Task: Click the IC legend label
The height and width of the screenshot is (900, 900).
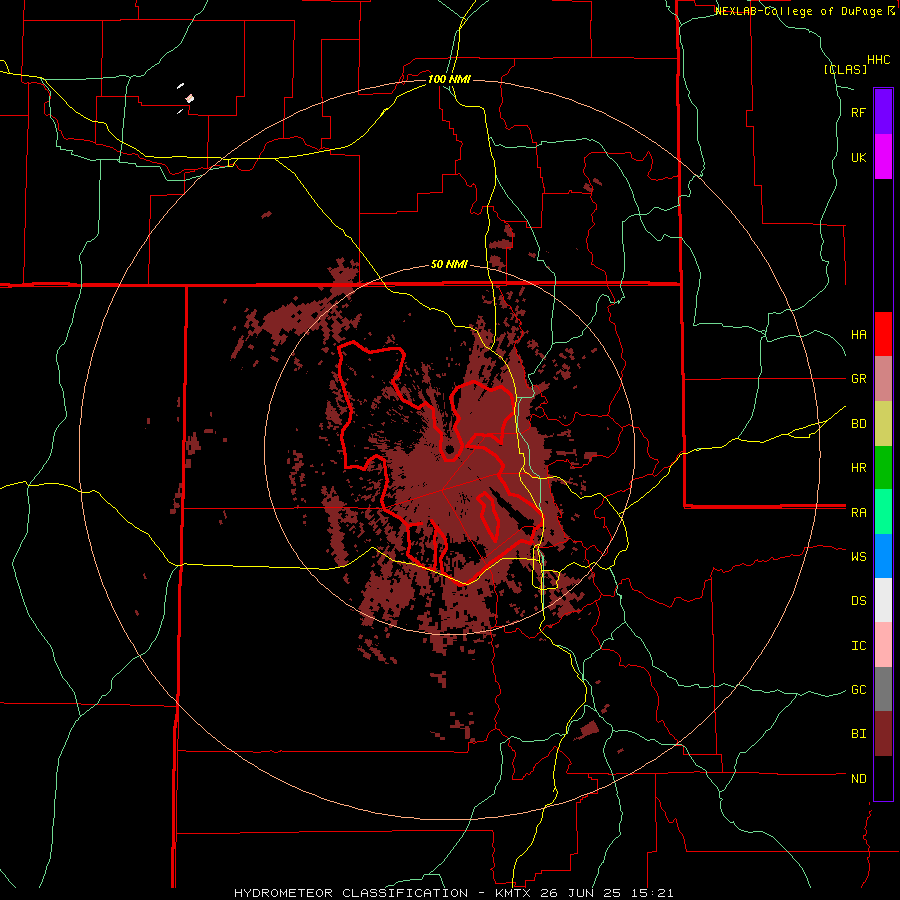Action: 859,646
